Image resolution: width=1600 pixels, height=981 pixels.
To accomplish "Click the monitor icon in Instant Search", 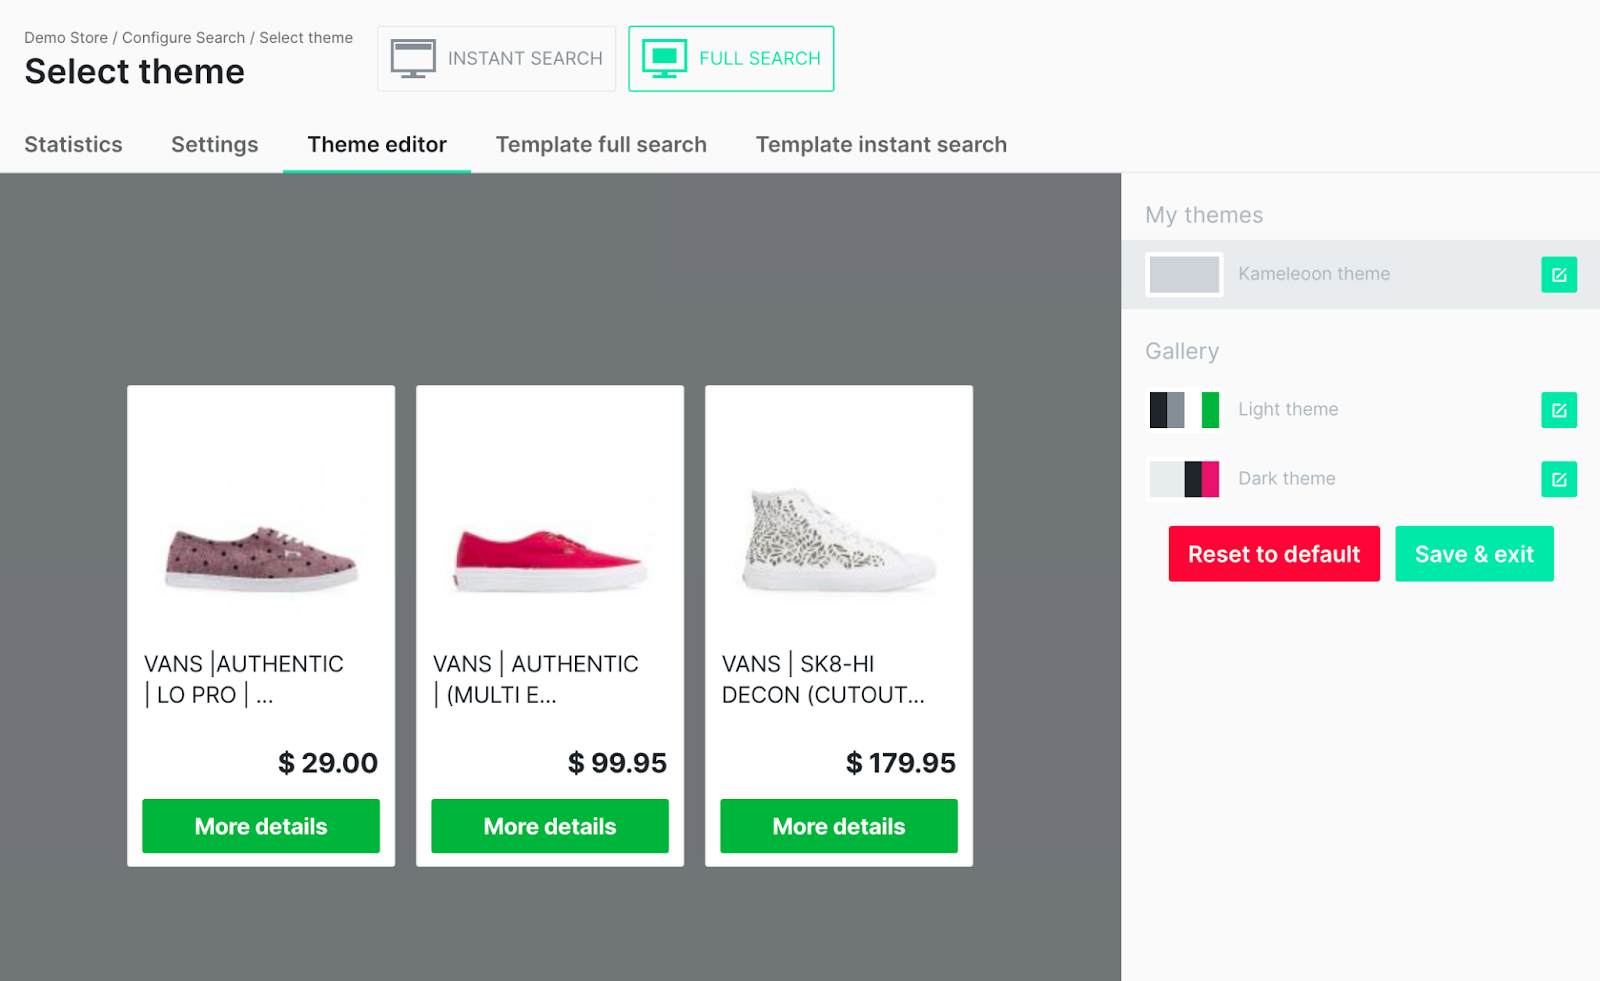I will 413,58.
